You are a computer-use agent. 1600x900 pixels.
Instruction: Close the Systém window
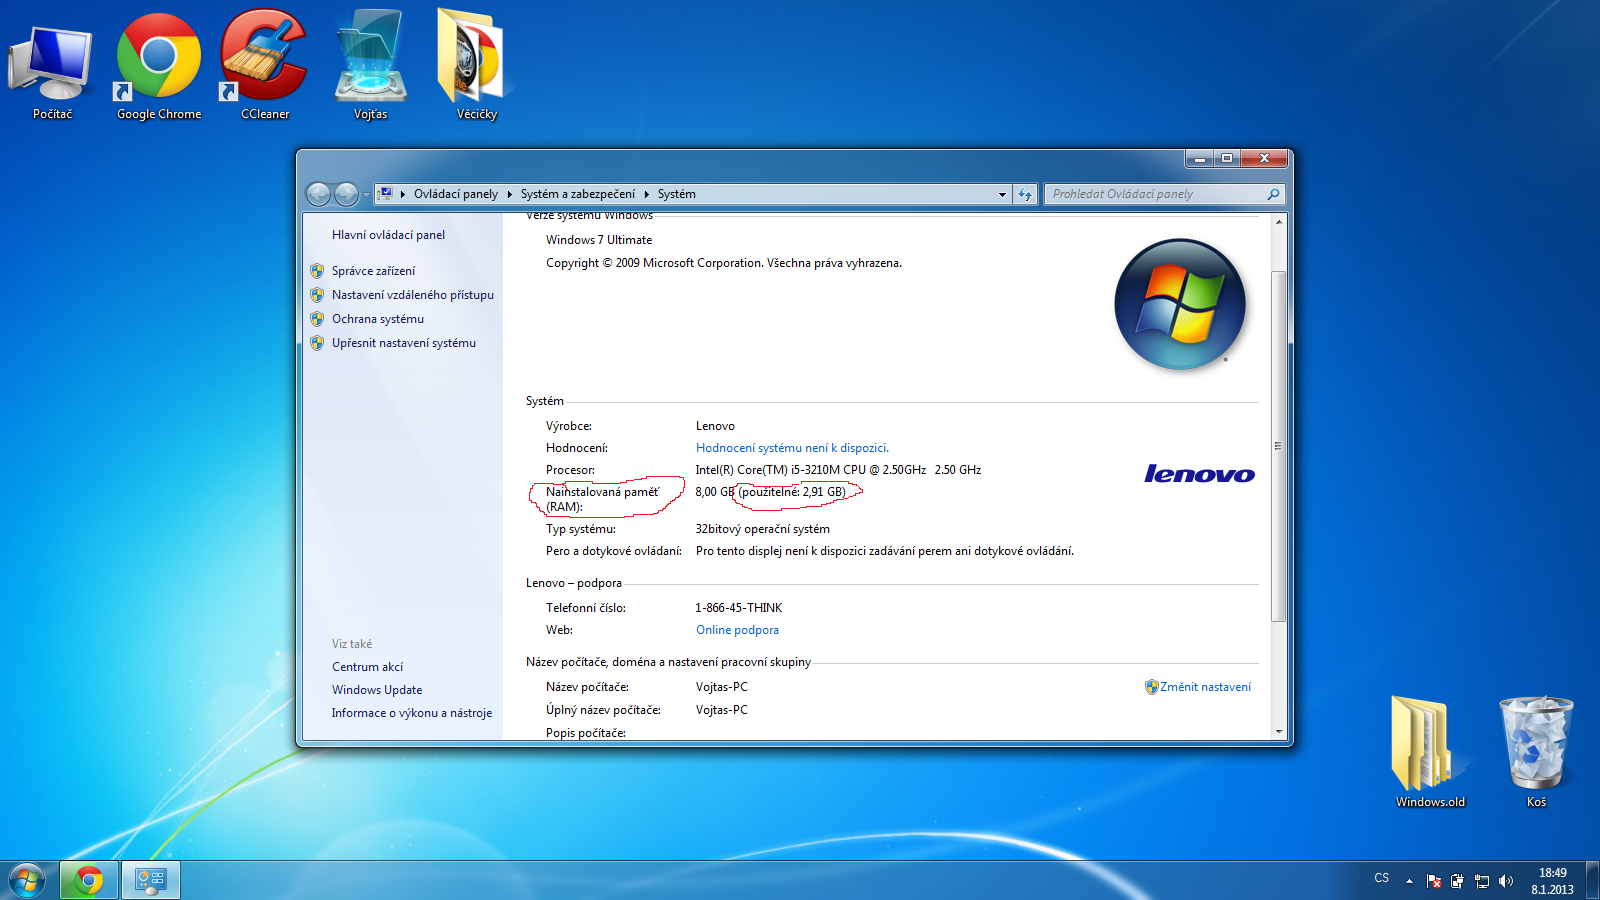pos(1264,158)
